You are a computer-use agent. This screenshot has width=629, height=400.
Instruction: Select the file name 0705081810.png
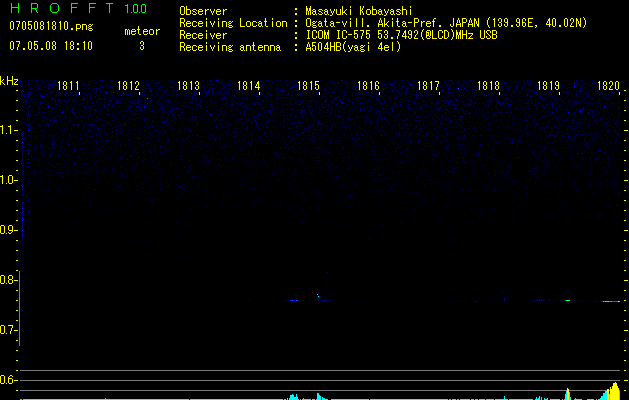pyautogui.click(x=51, y=26)
